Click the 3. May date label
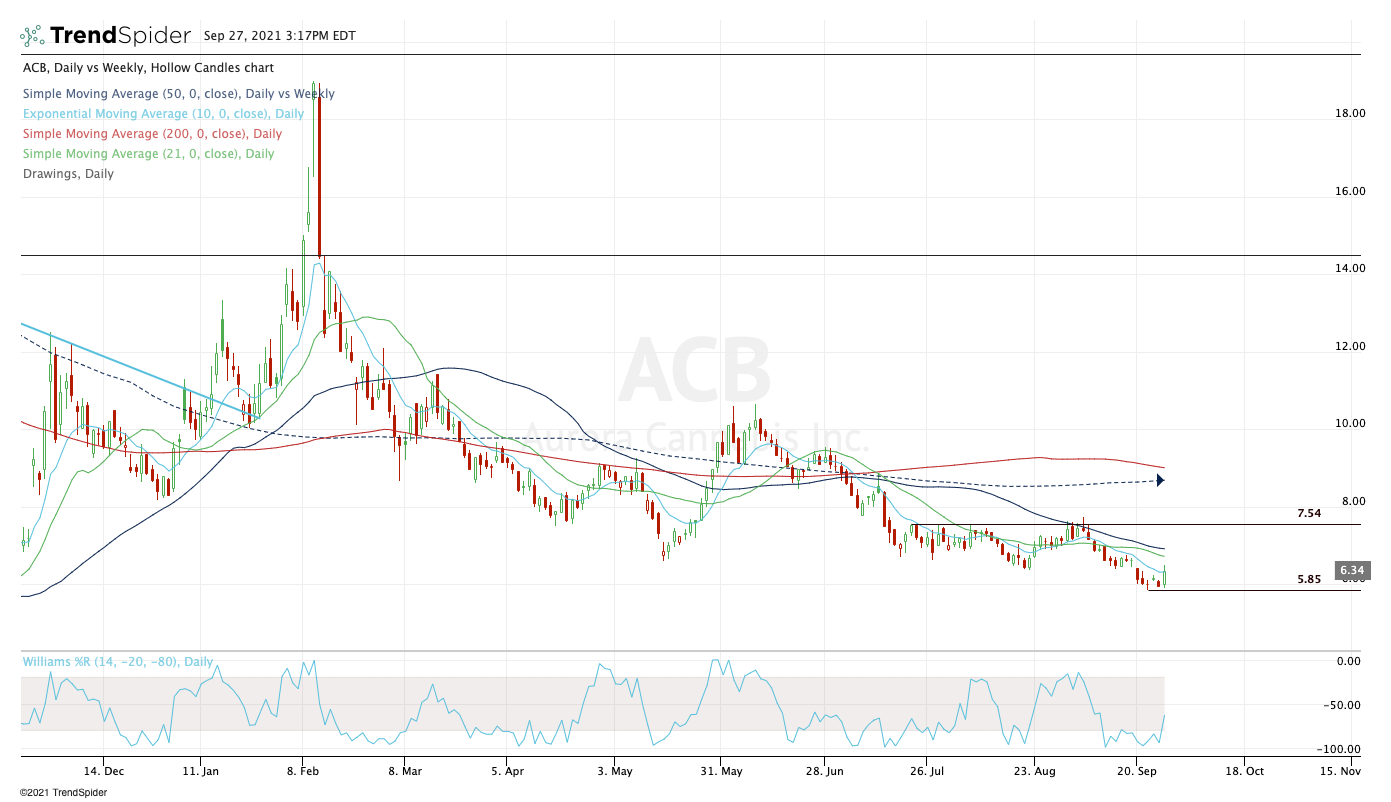The height and width of the screenshot is (802, 1391). pyautogui.click(x=614, y=772)
